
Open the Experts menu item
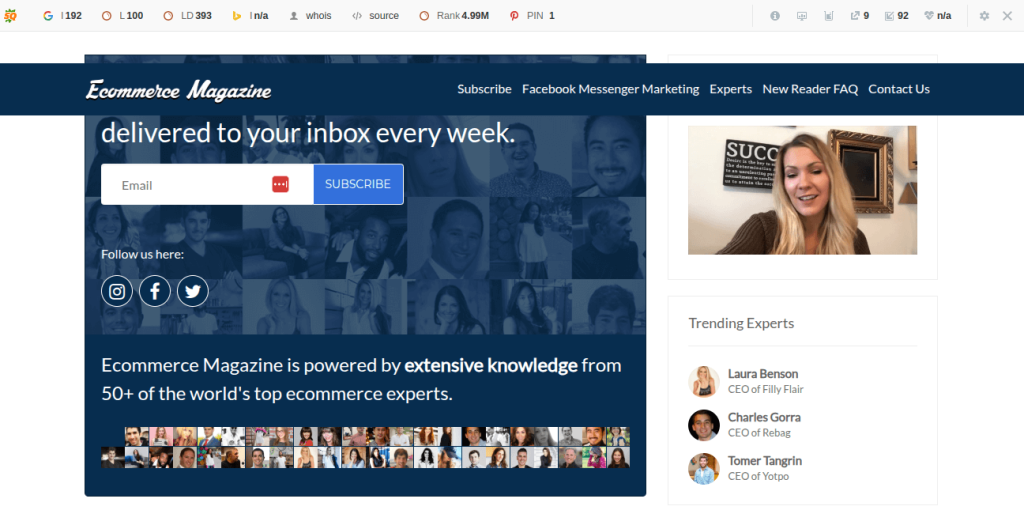(731, 89)
